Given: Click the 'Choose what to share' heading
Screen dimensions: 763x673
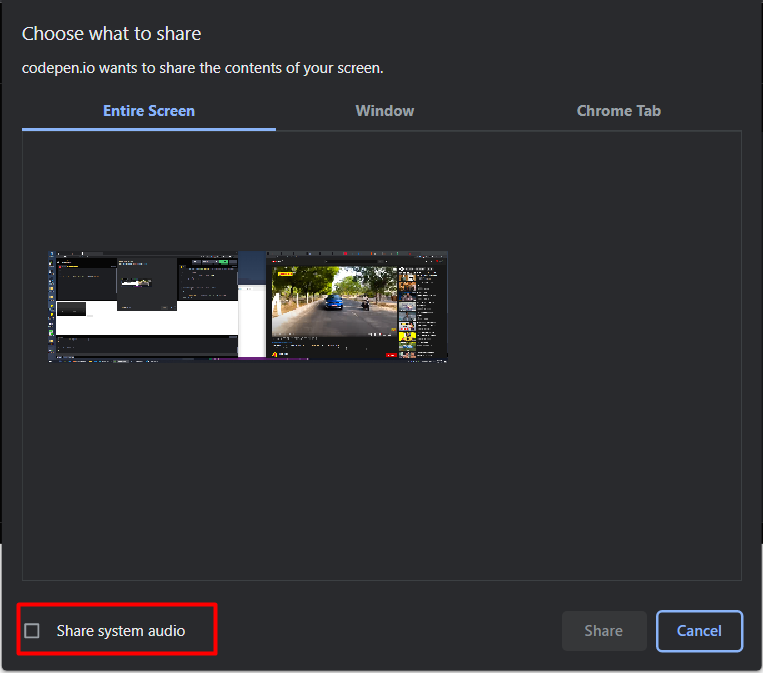Looking at the screenshot, I should 112,34.
